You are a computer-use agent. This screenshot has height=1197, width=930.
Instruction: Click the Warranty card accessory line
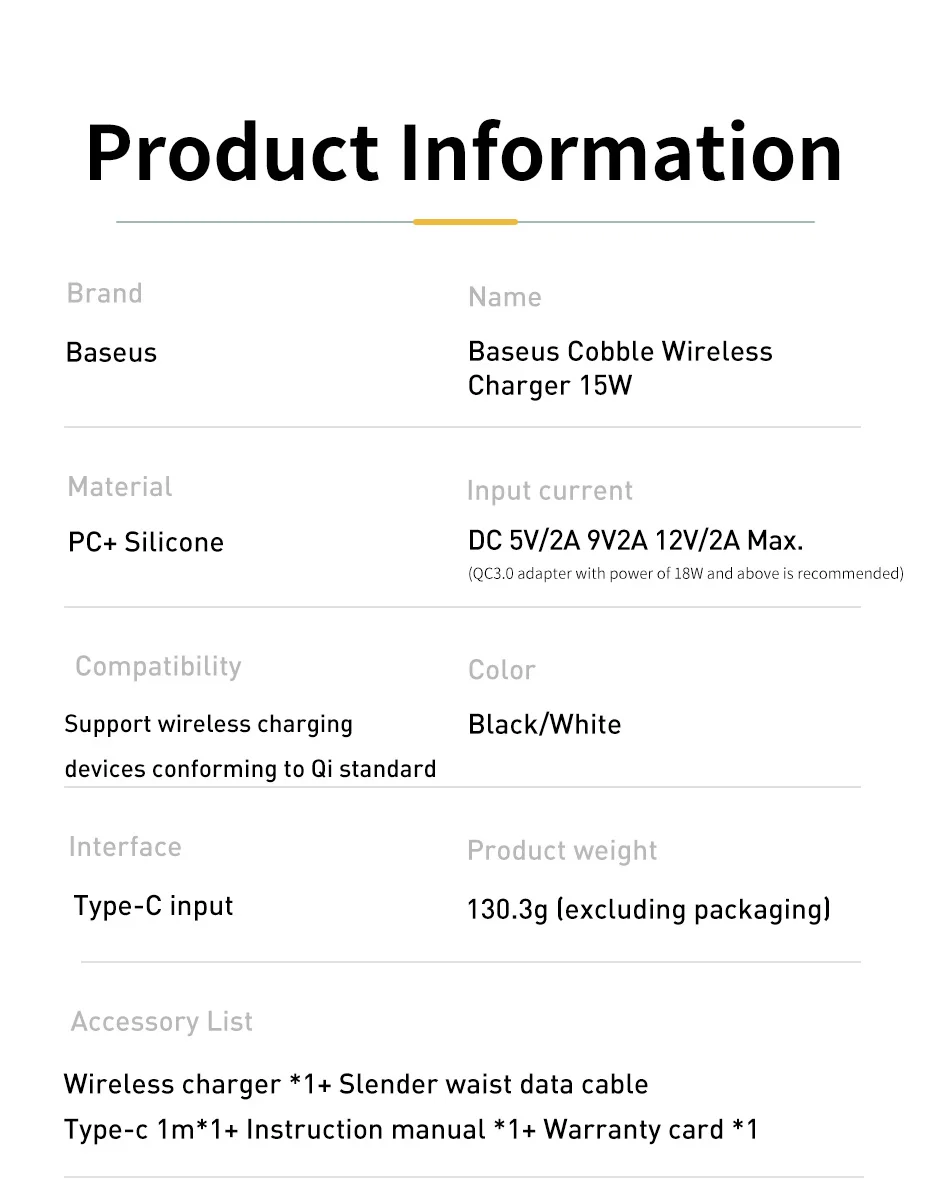point(411,1129)
